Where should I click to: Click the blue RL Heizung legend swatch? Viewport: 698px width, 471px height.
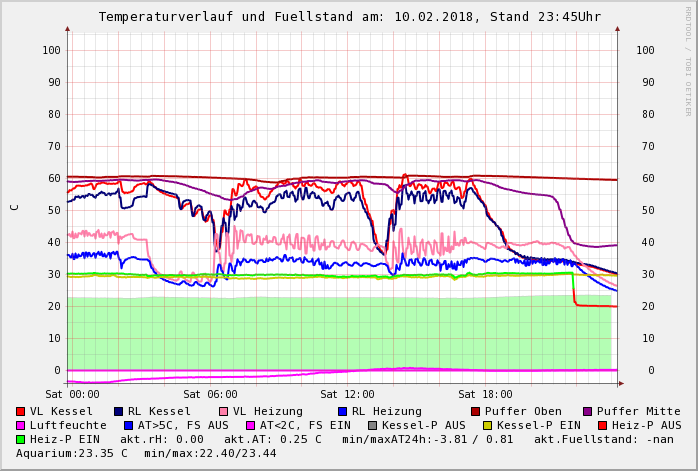click(342, 411)
